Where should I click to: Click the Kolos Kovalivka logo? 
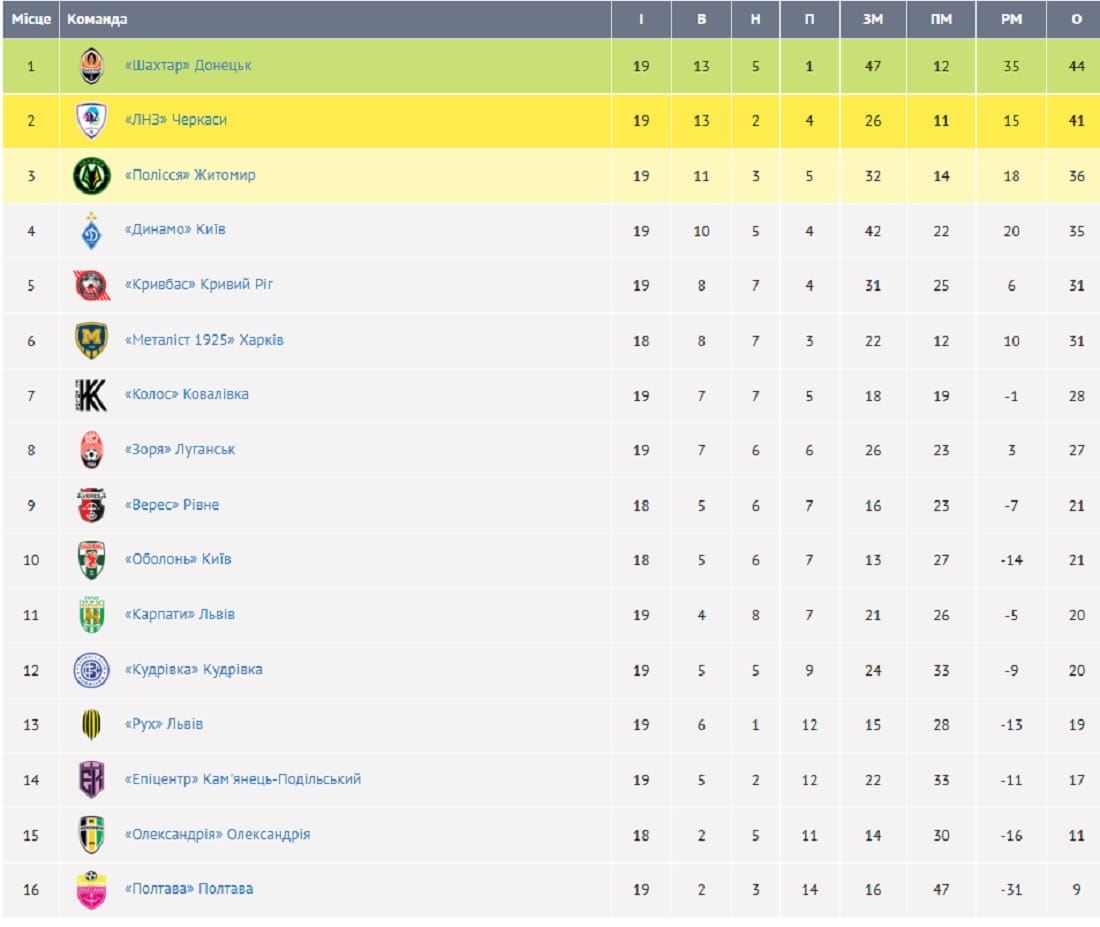click(91, 395)
